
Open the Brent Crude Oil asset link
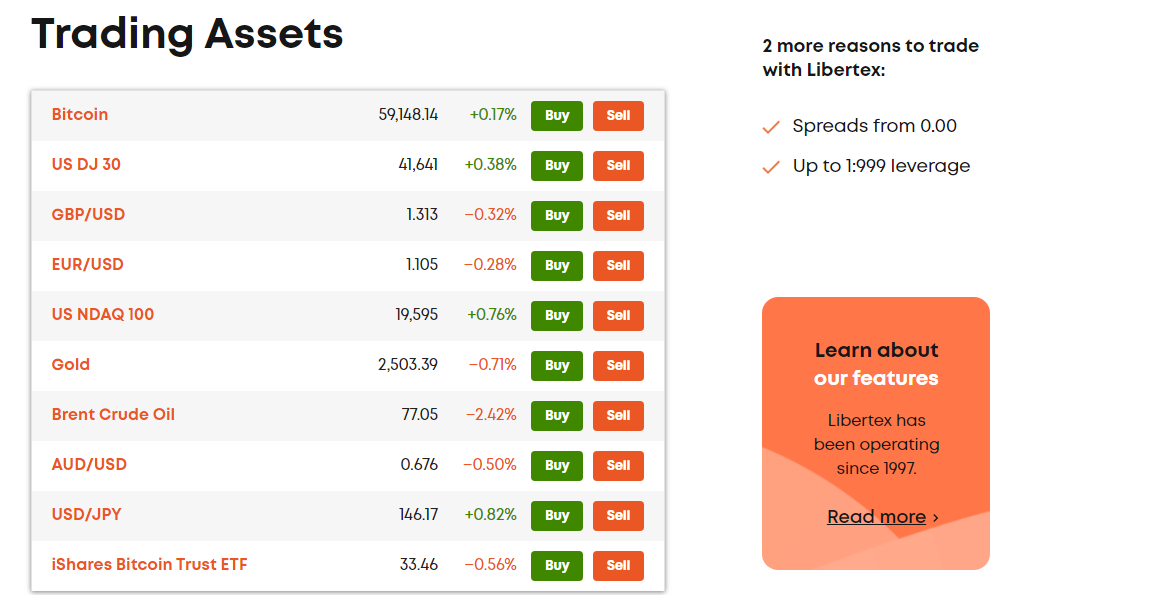(113, 414)
